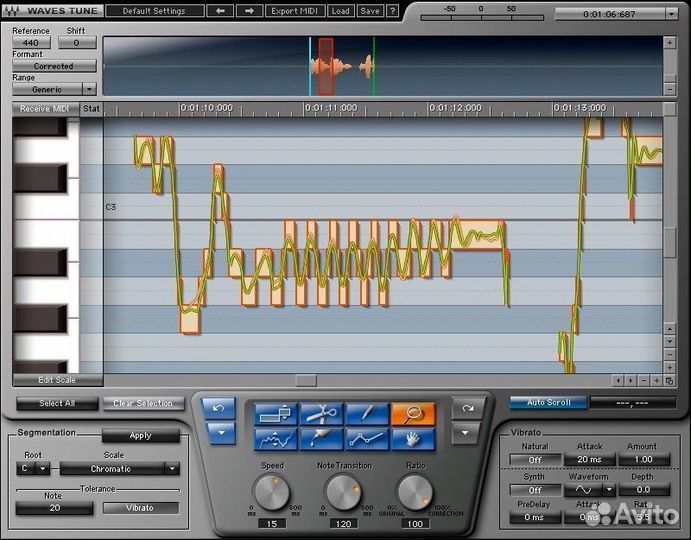The height and width of the screenshot is (540, 691).
Task: Open the Scale Chromatic dropdown arrow
Action: coord(172,469)
